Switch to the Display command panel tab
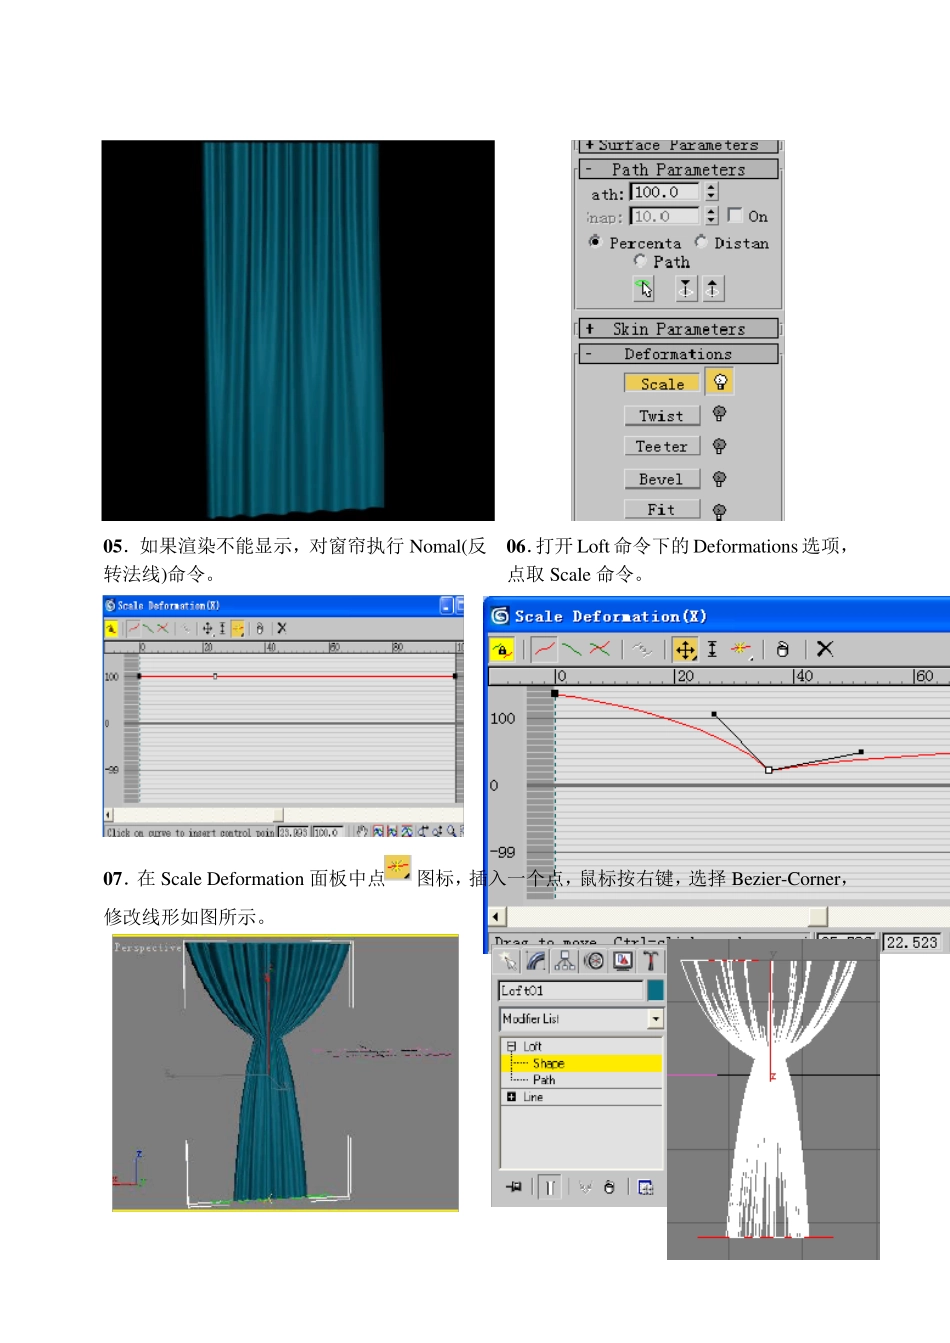 point(622,961)
